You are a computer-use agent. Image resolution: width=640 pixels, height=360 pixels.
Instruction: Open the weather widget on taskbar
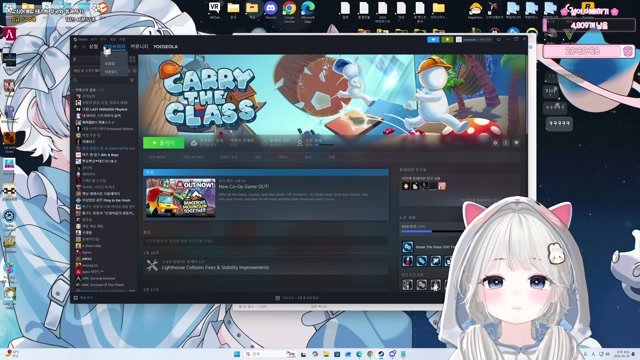[11, 354]
